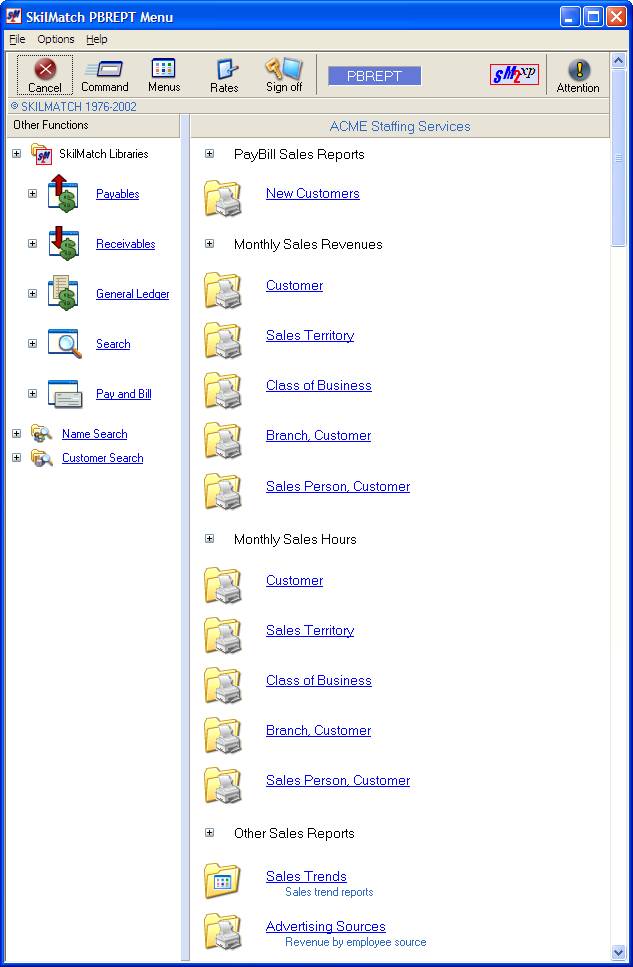Open the Options menu
This screenshot has width=633, height=967.
[56, 39]
